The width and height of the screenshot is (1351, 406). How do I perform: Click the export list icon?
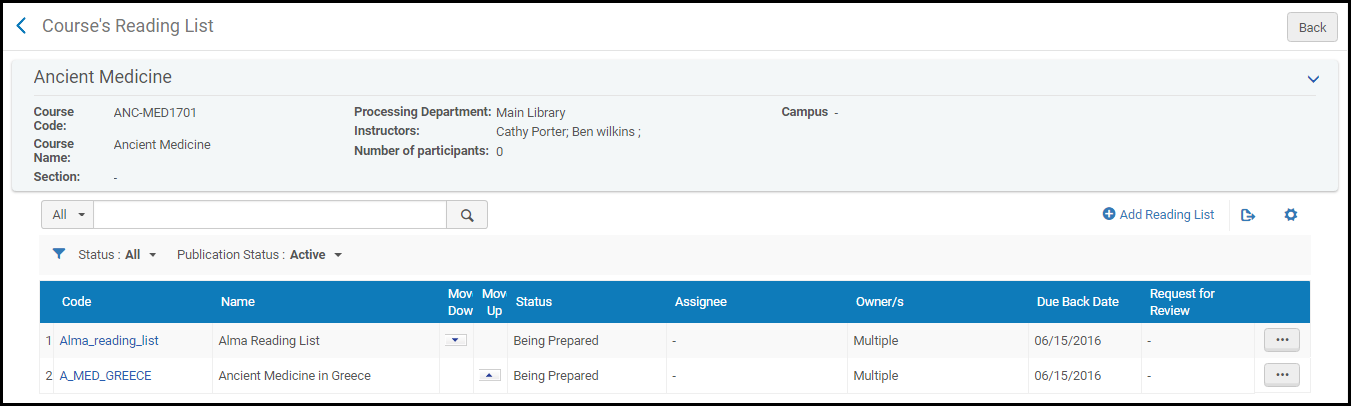coord(1247,215)
